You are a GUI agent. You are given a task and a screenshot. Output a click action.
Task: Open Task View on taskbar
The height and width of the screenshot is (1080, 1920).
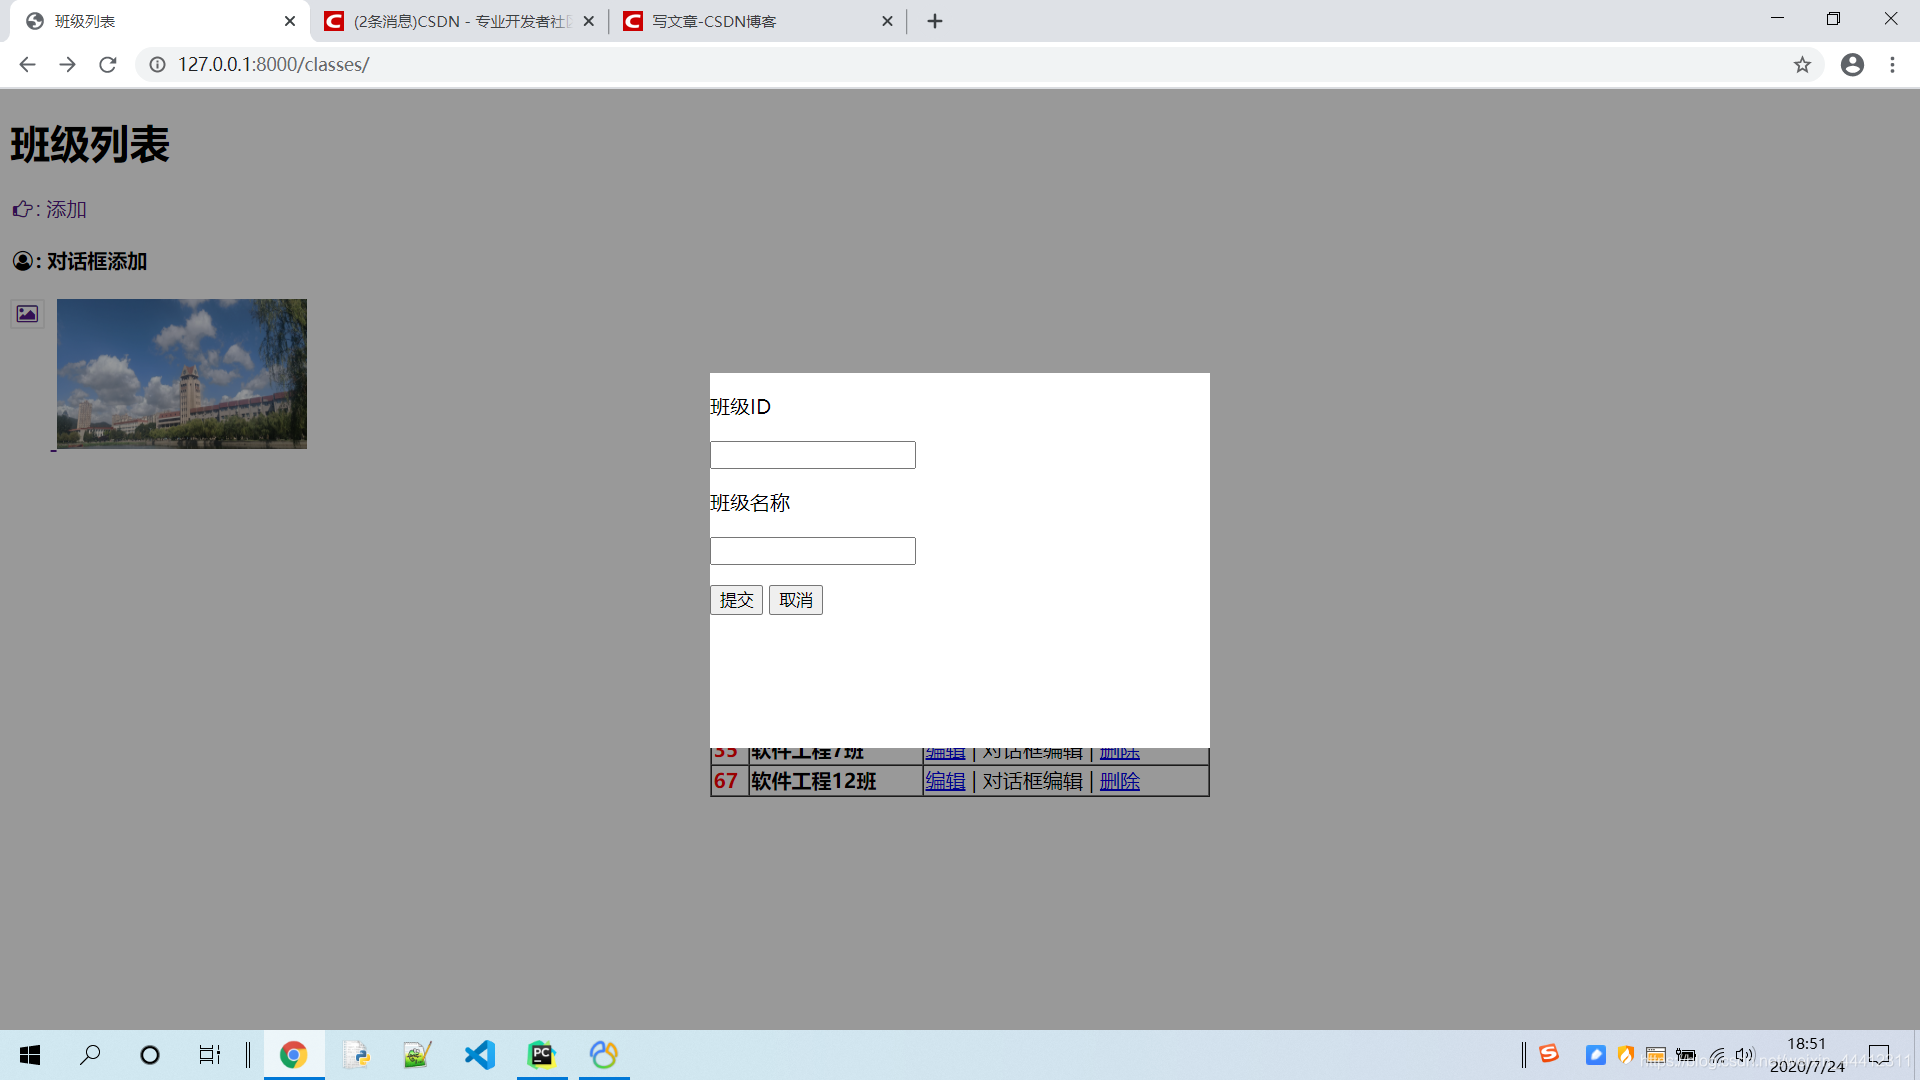pos(209,1055)
